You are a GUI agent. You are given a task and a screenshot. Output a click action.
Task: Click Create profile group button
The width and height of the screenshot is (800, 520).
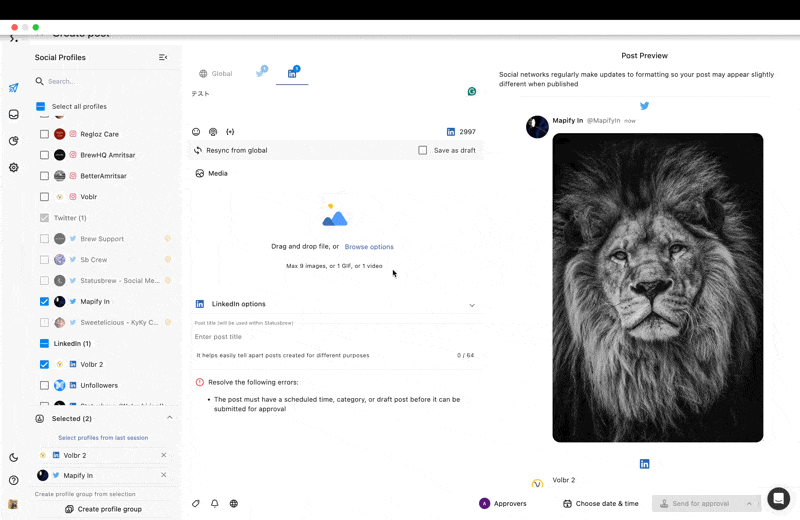click(x=104, y=509)
